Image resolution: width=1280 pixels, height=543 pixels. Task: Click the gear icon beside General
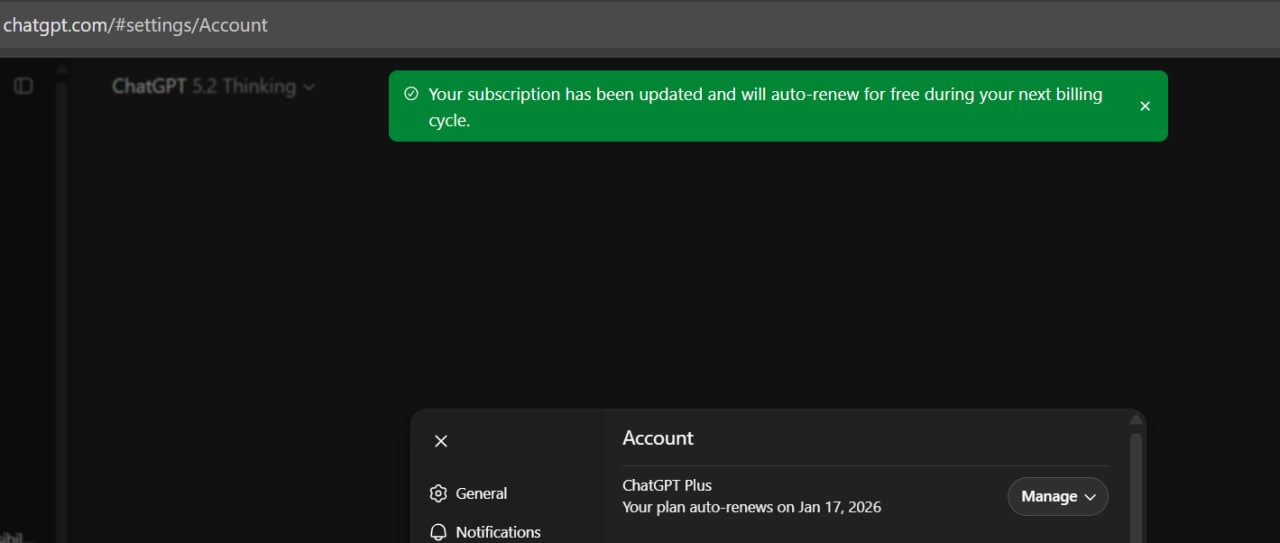[x=438, y=493]
